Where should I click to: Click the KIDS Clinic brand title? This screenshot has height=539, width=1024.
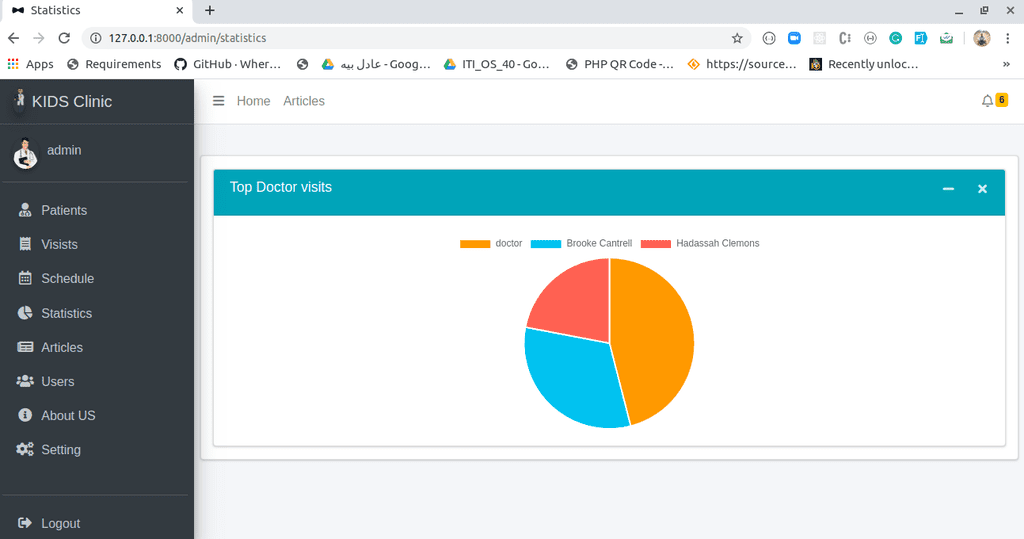(x=72, y=101)
